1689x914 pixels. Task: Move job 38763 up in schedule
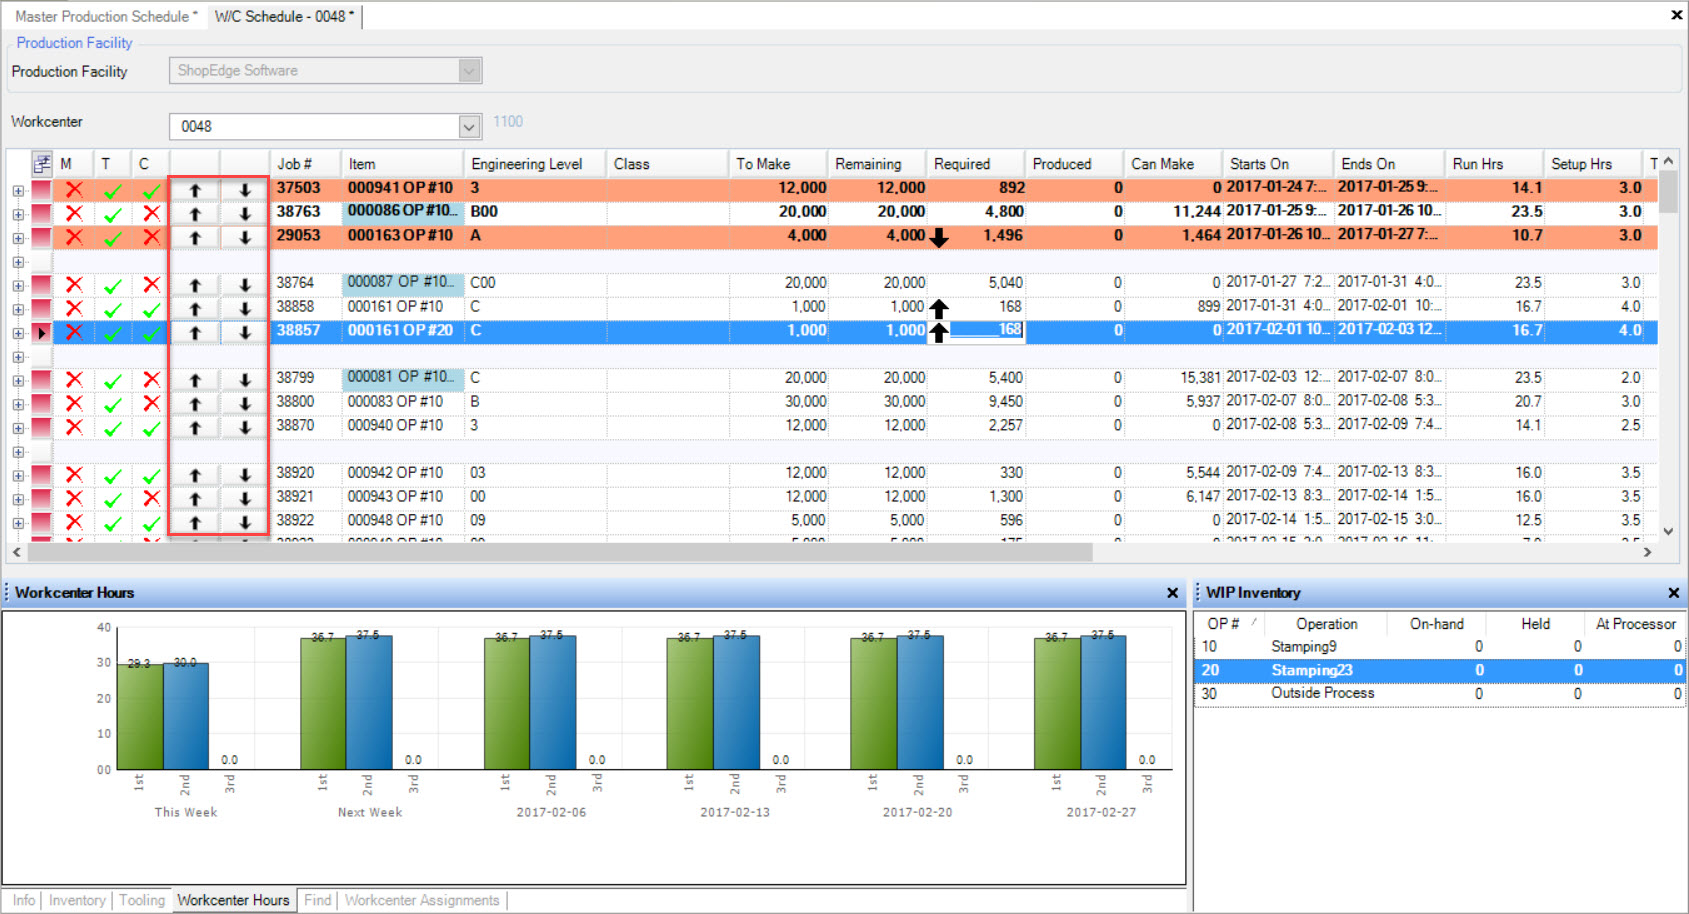pyautogui.click(x=195, y=213)
